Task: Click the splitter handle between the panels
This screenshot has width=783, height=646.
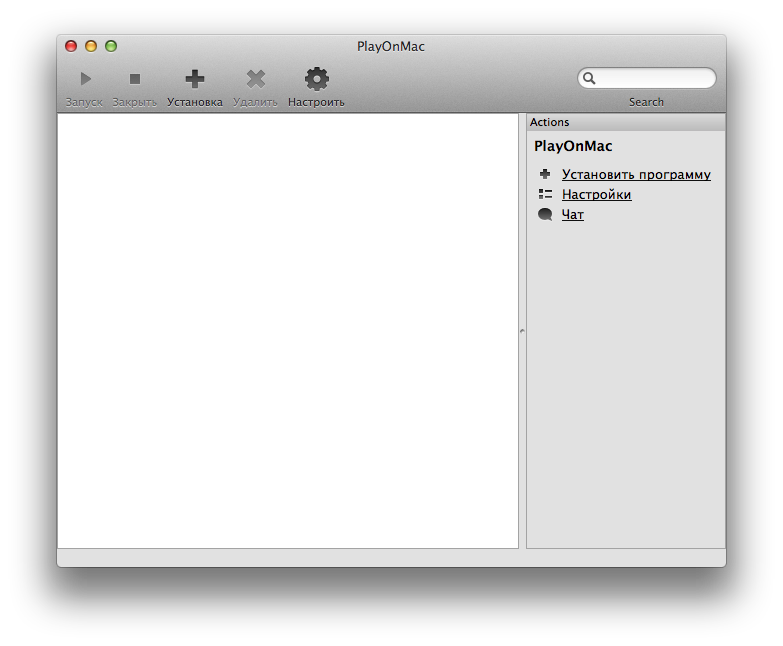Action: 522,330
